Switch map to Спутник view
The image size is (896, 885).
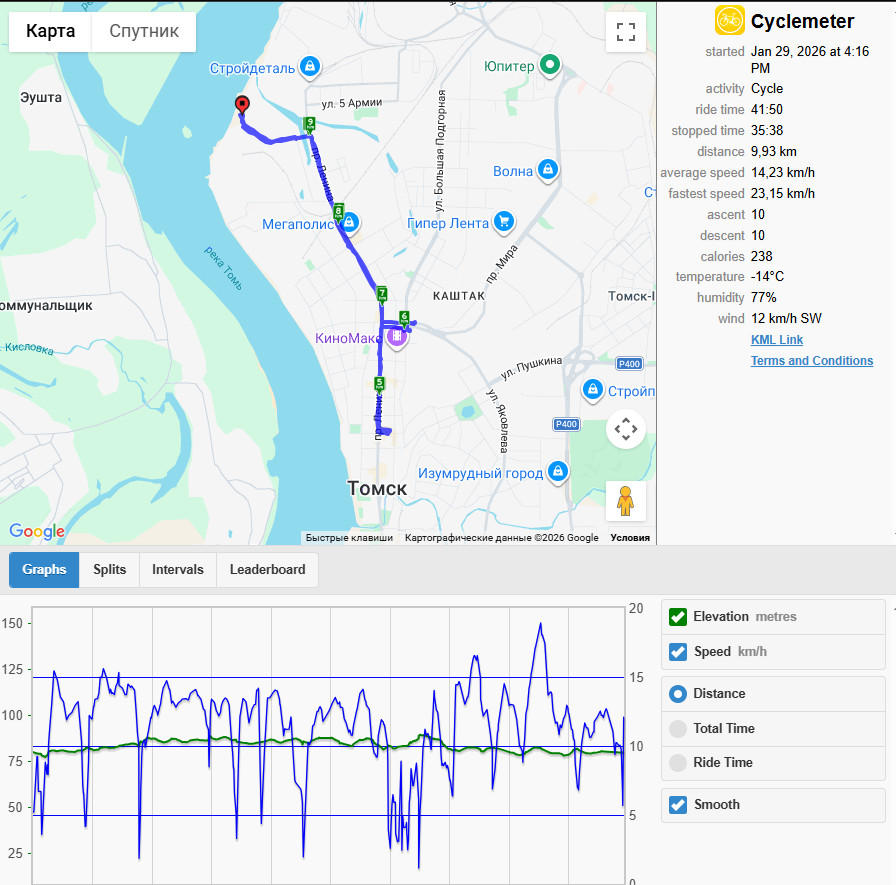click(144, 31)
